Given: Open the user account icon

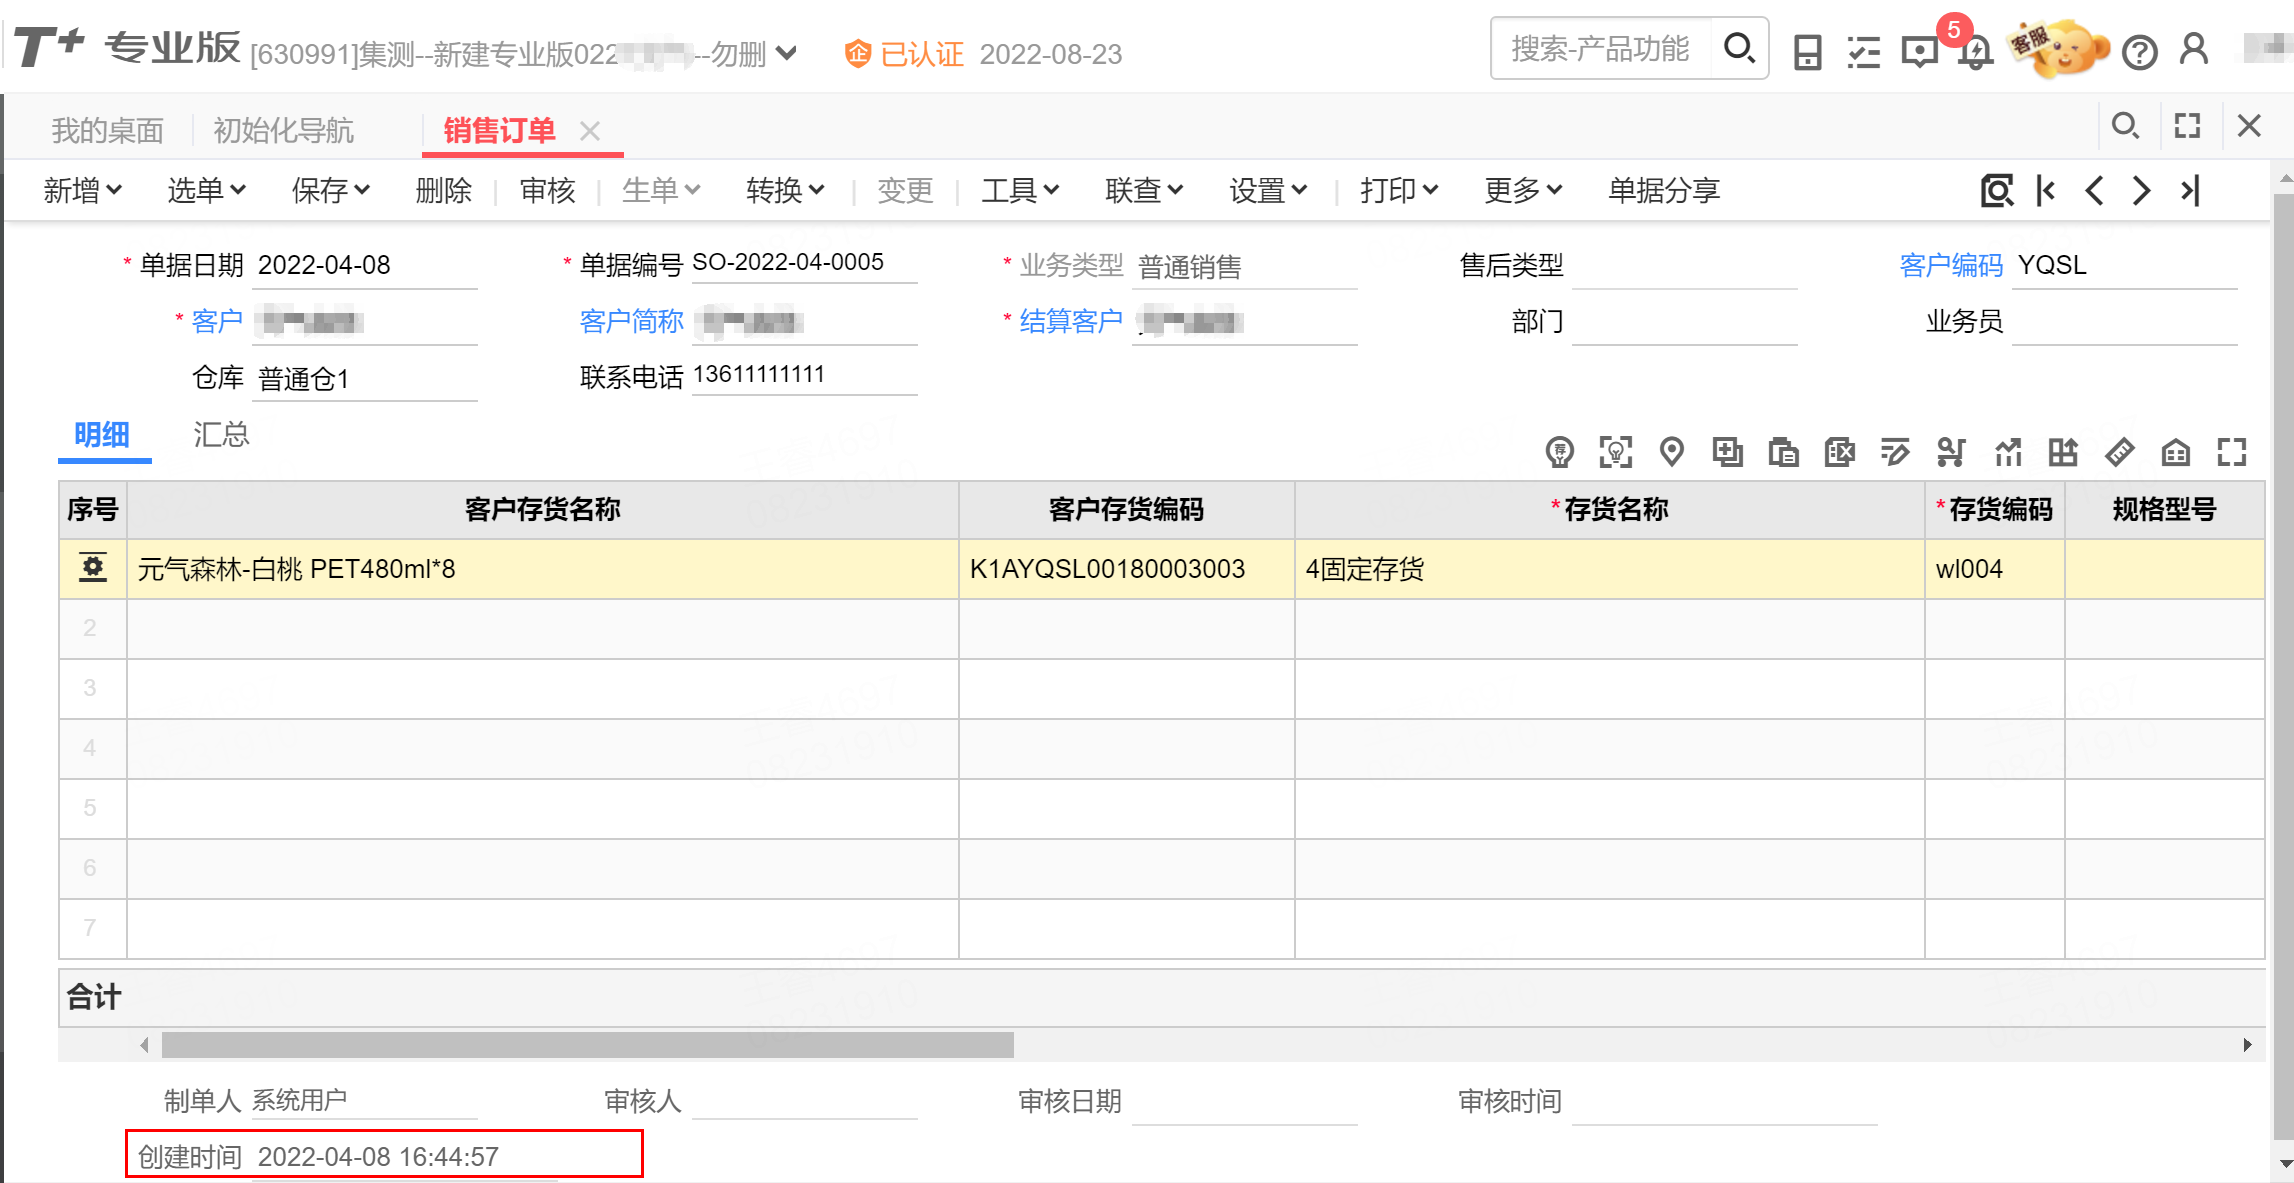Looking at the screenshot, I should point(2194,49).
